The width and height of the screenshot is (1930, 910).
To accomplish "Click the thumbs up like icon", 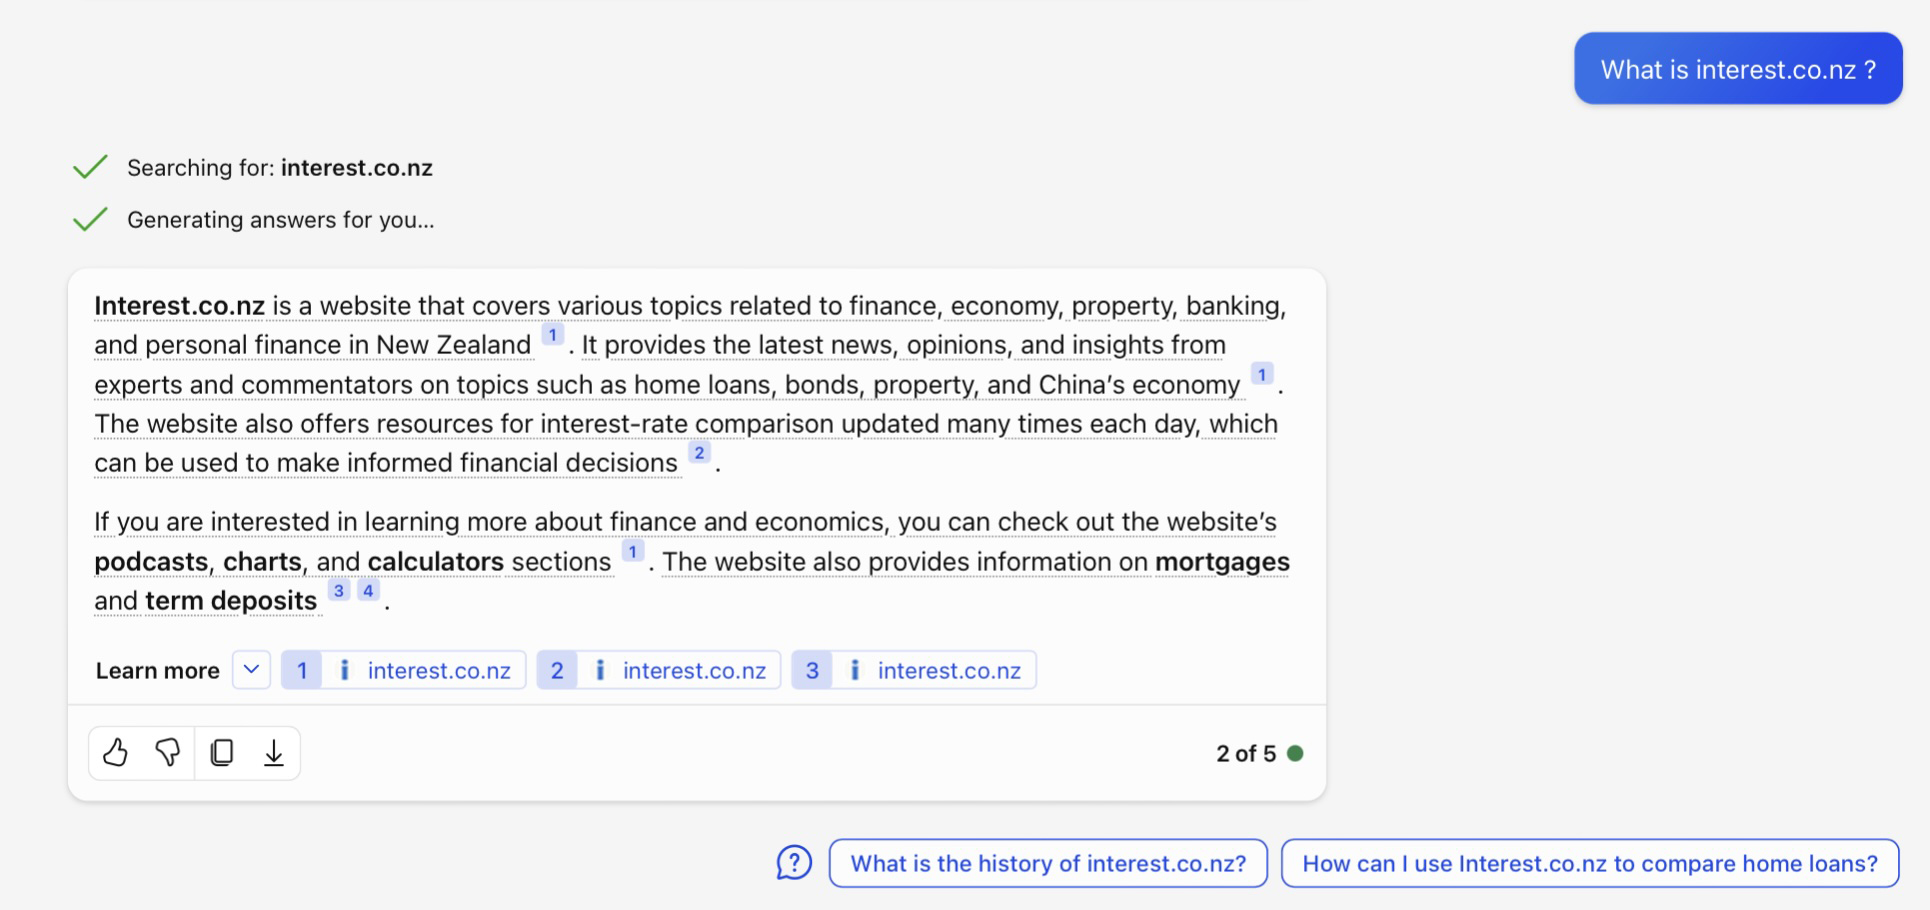I will pos(116,752).
